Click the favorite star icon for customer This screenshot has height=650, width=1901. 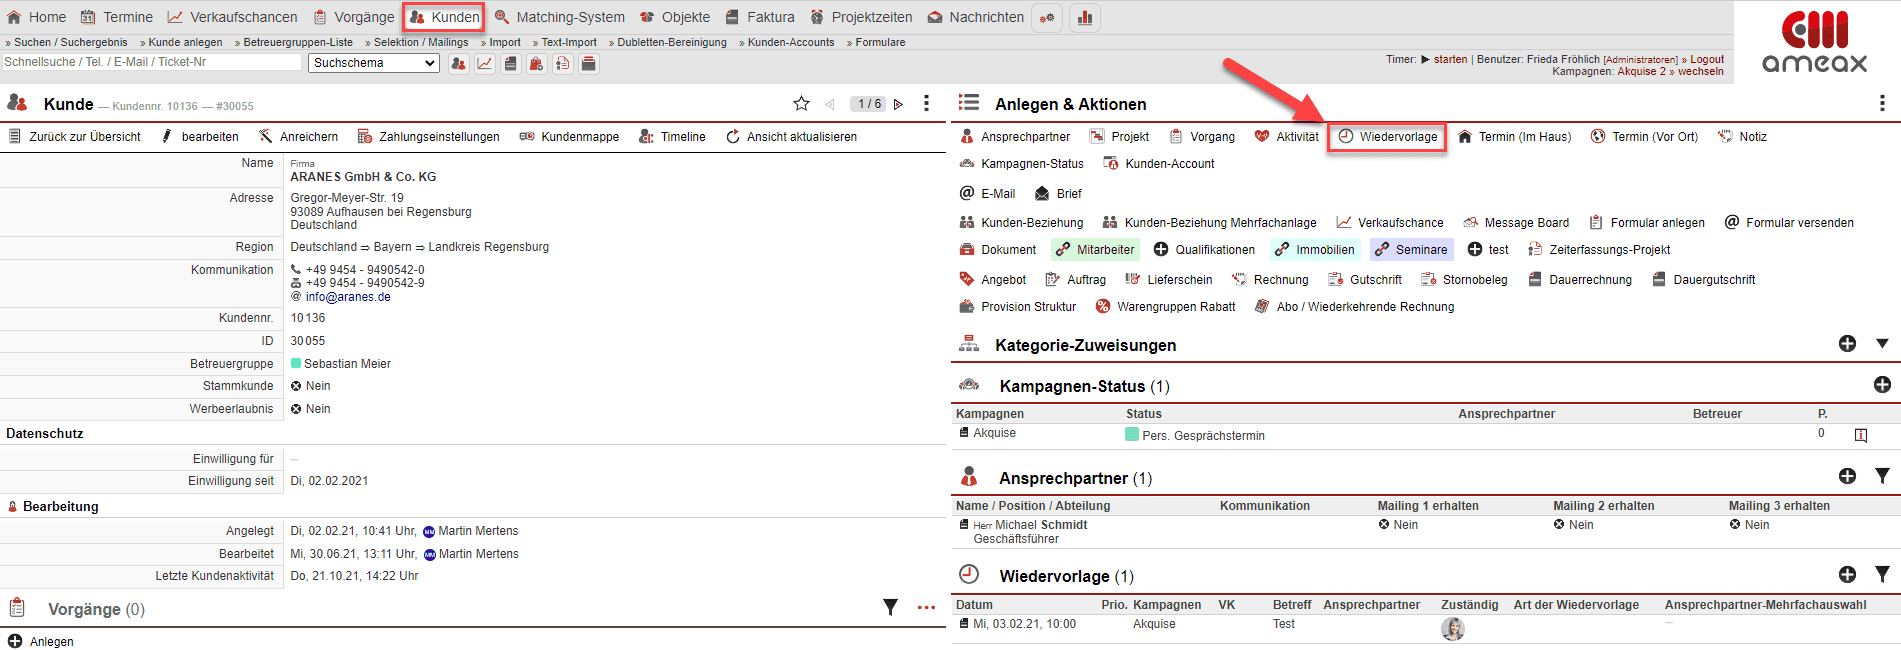(801, 104)
